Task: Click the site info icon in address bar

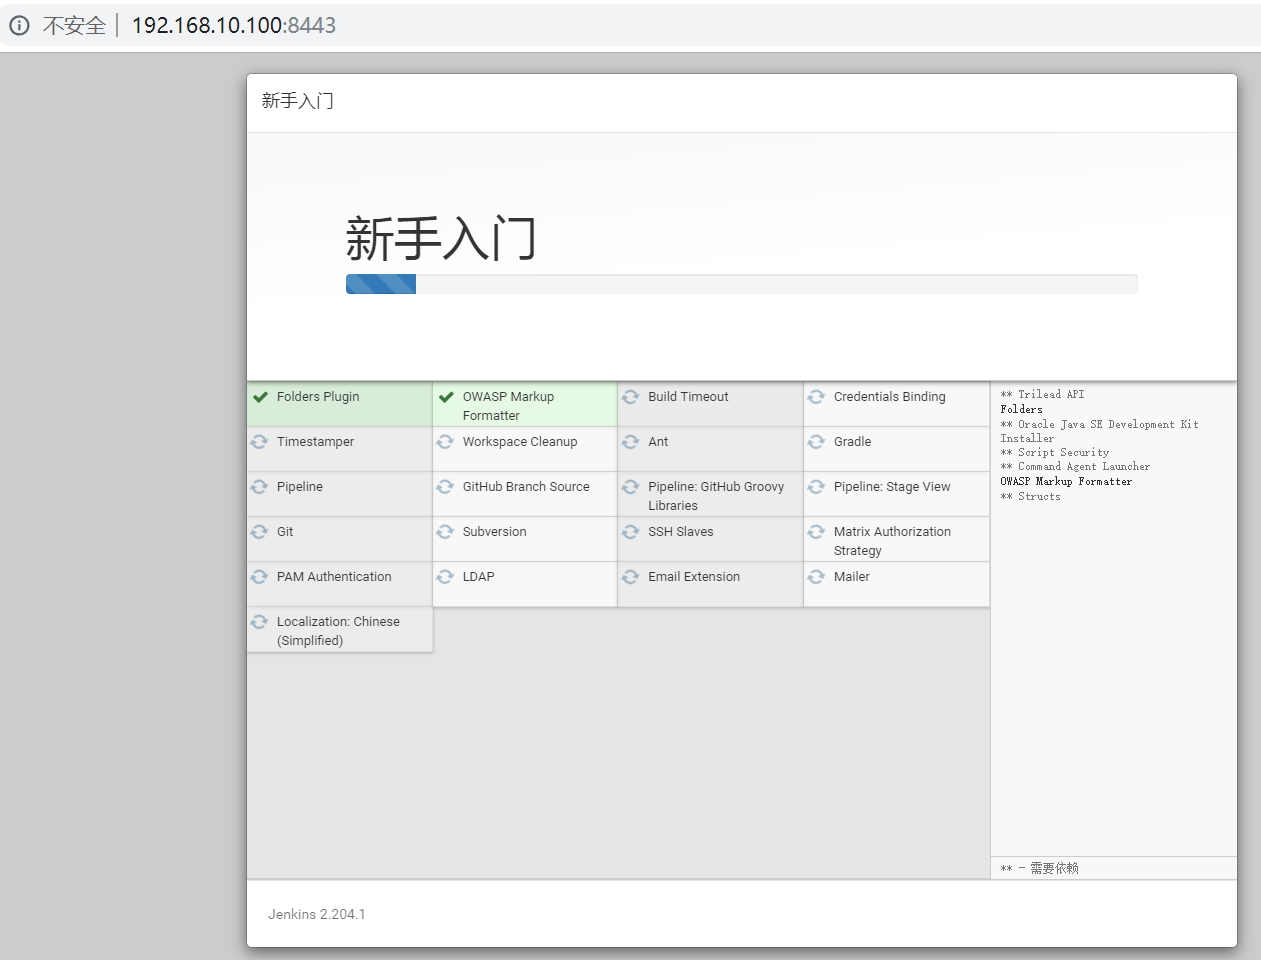Action: [x=19, y=25]
